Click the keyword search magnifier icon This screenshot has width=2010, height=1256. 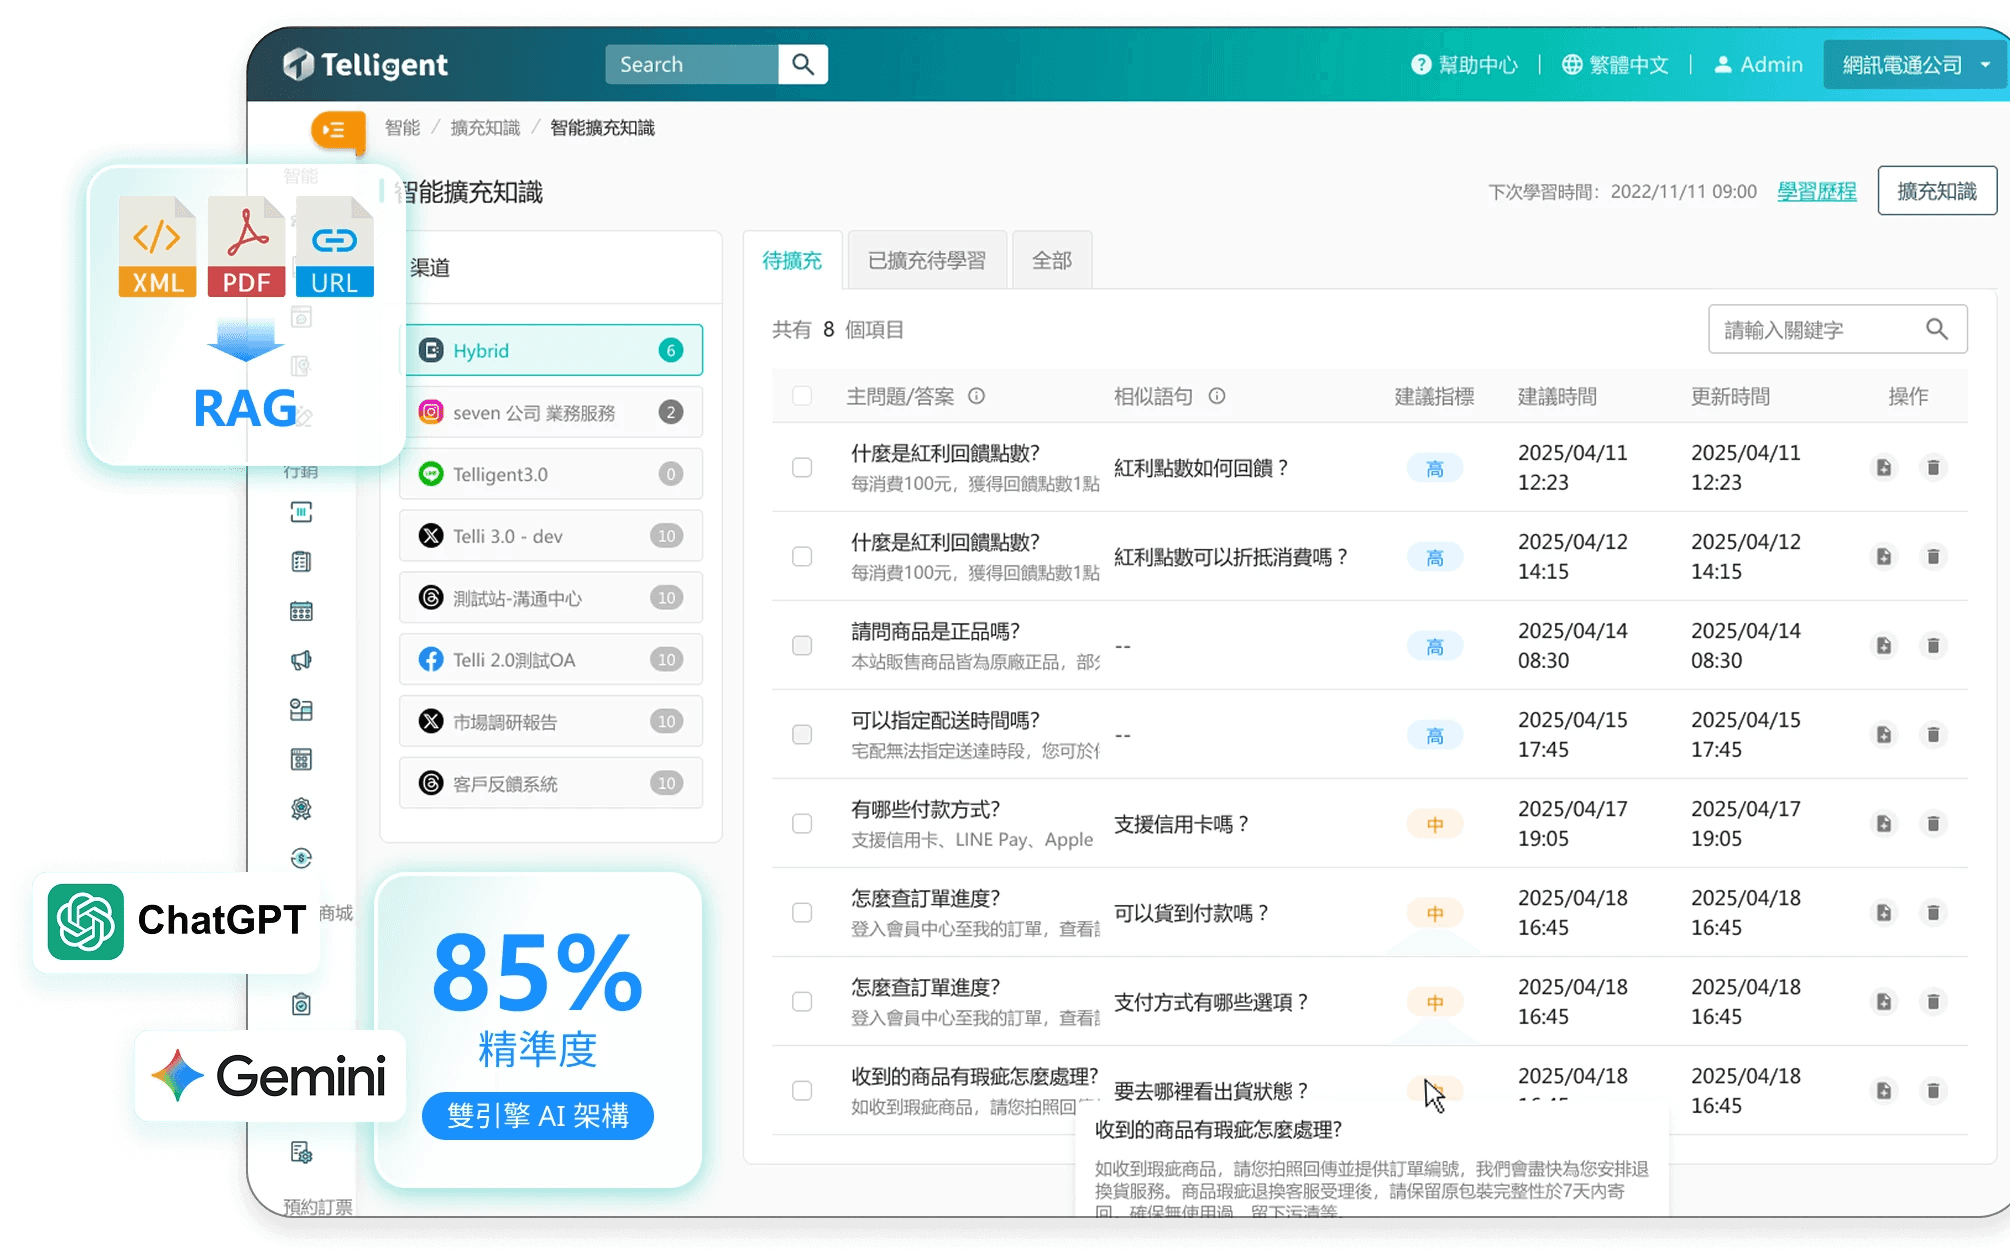click(1936, 329)
